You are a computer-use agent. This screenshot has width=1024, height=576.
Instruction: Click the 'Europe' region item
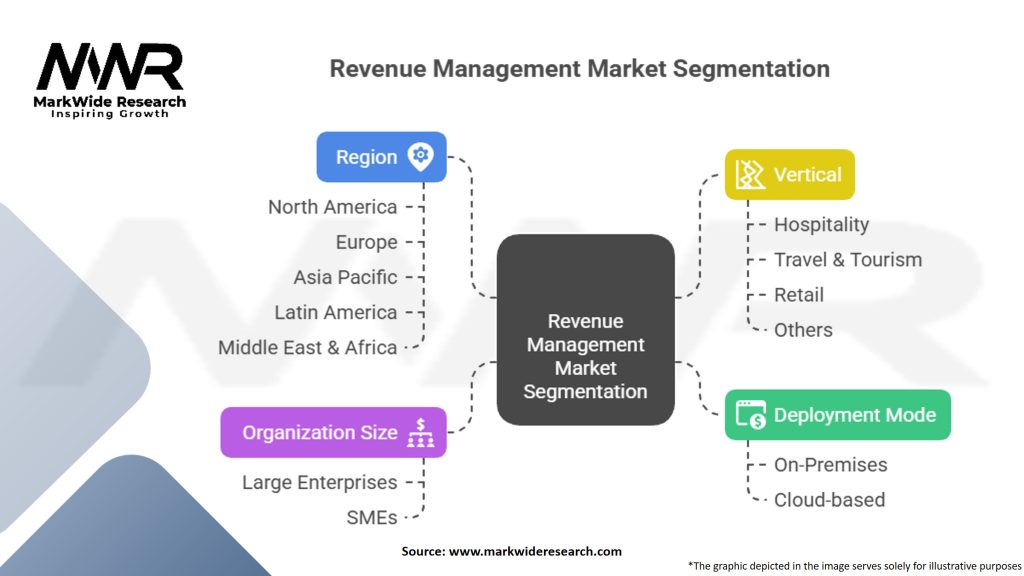click(366, 242)
